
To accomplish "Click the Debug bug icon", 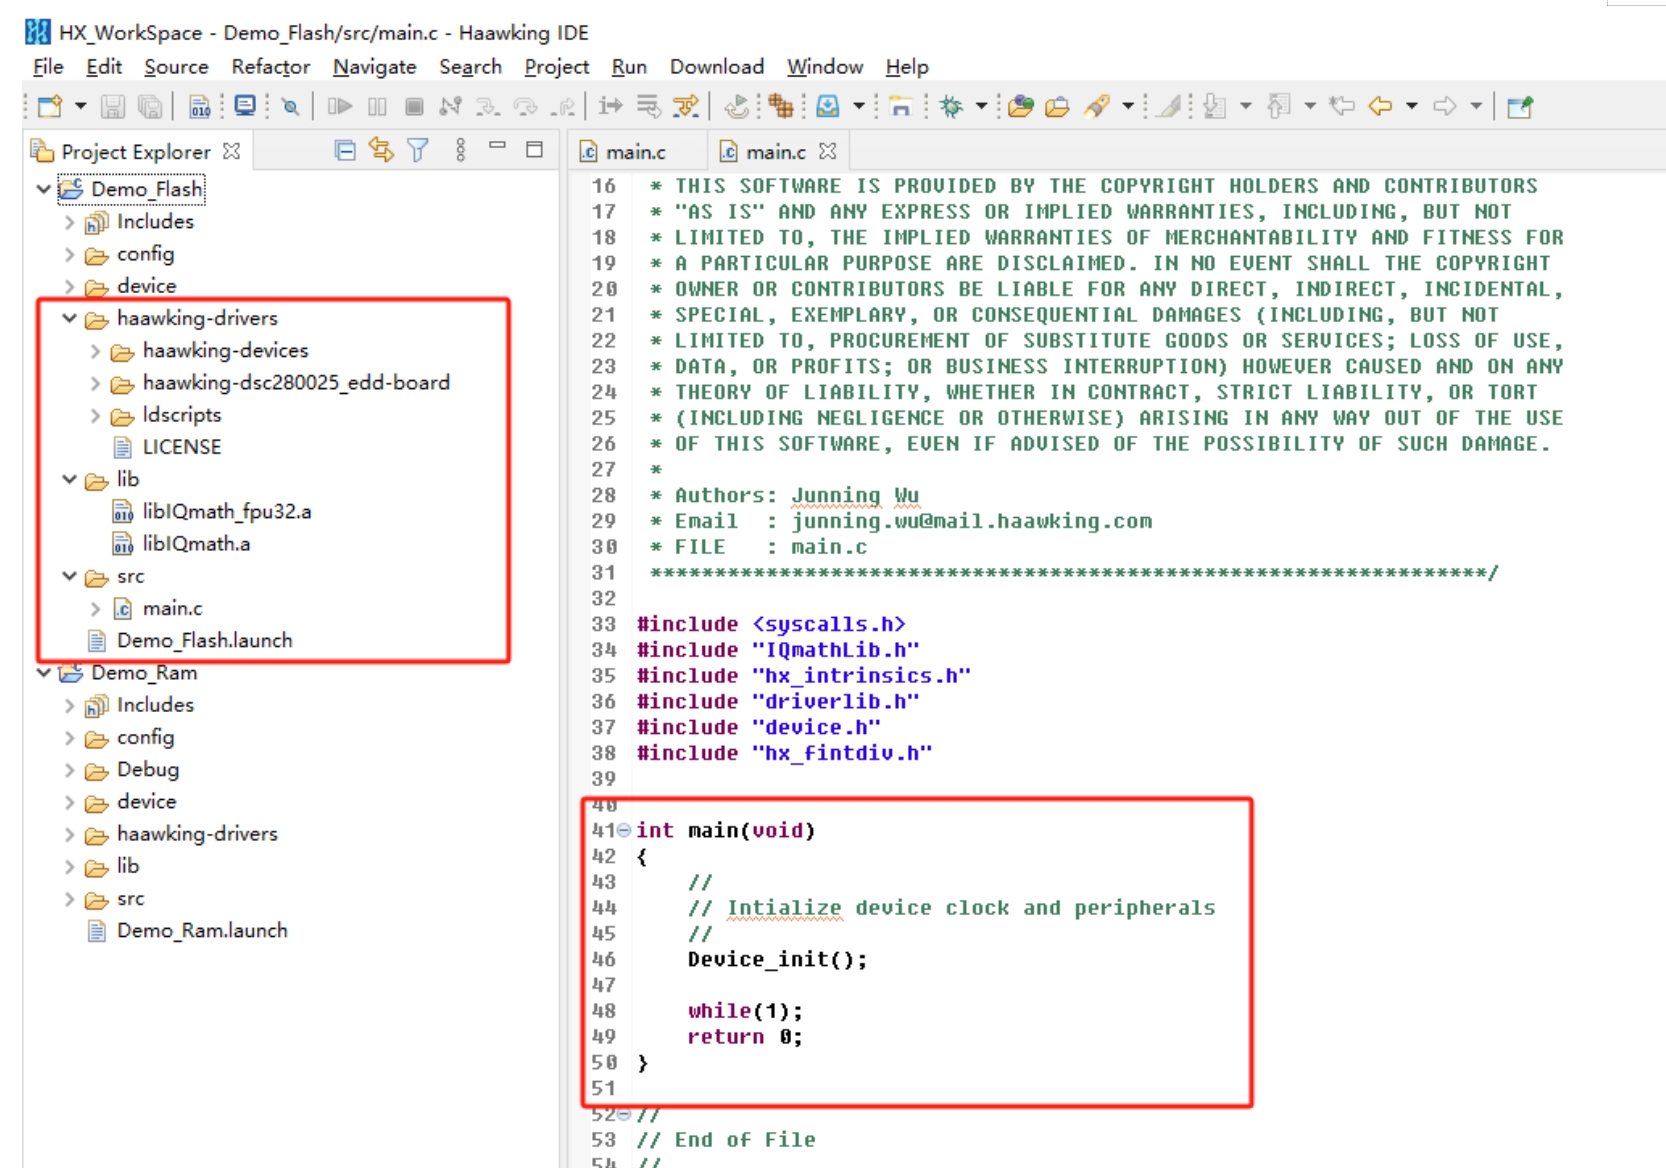I will [951, 106].
